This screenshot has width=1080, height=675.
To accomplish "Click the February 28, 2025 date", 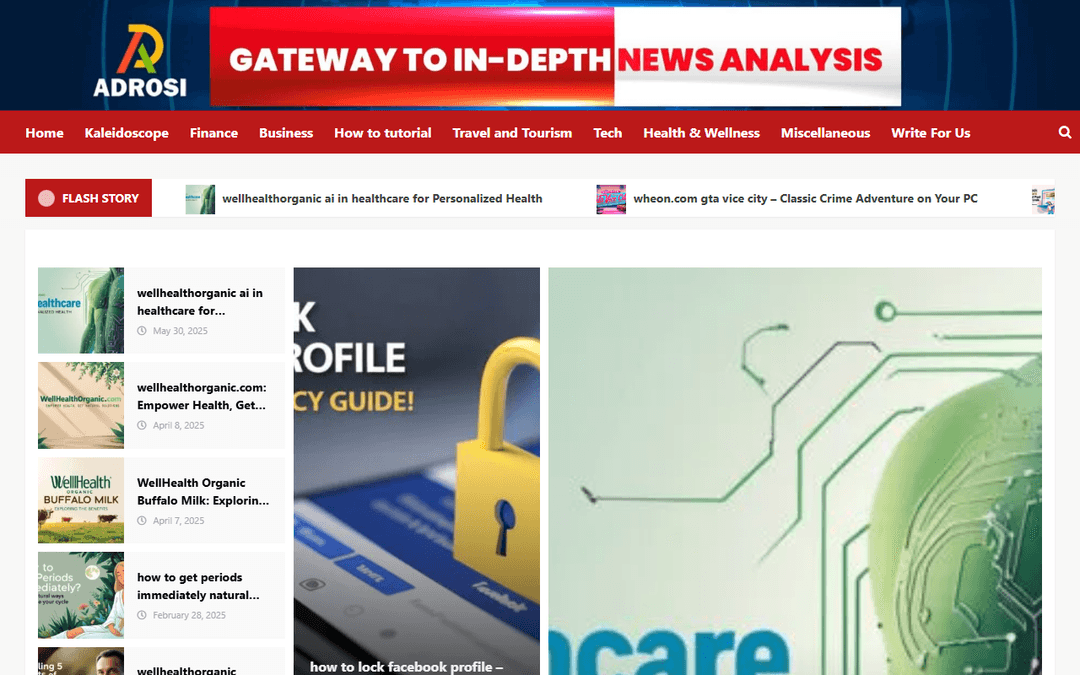I will pos(189,615).
